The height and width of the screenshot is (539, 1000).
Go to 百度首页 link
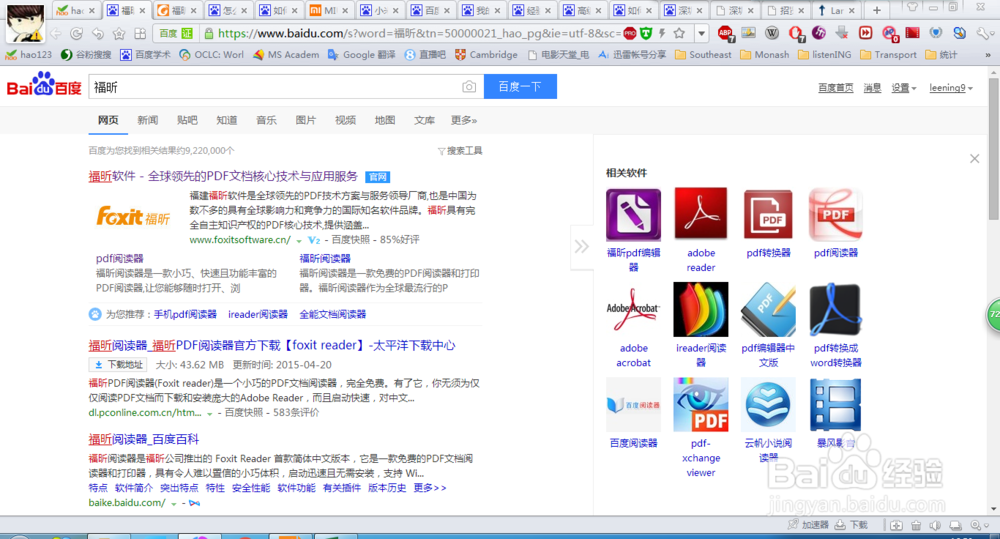pyautogui.click(x=835, y=88)
